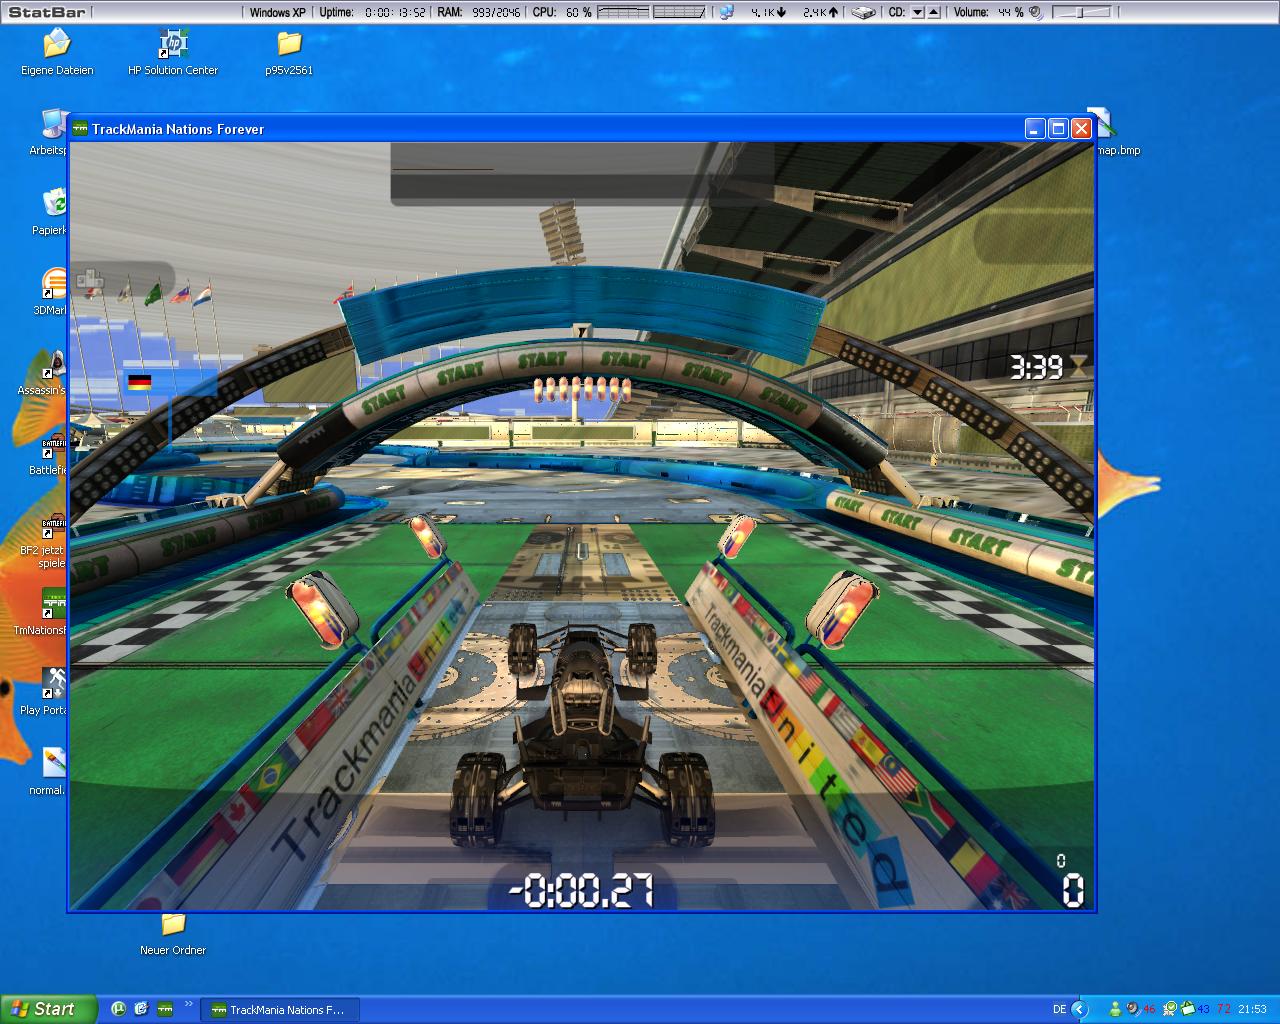1280x1024 pixels.
Task: Click the TrackMania quick launch icon
Action: pos(165,1009)
